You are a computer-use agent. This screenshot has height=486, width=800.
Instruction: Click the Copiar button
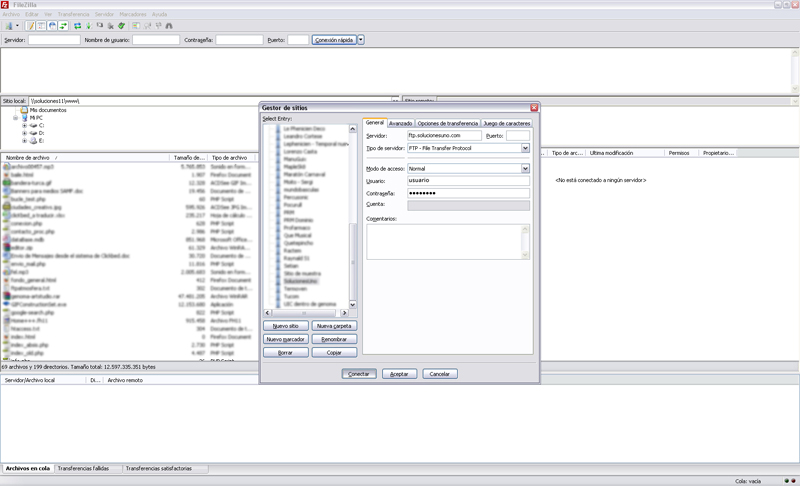point(334,352)
